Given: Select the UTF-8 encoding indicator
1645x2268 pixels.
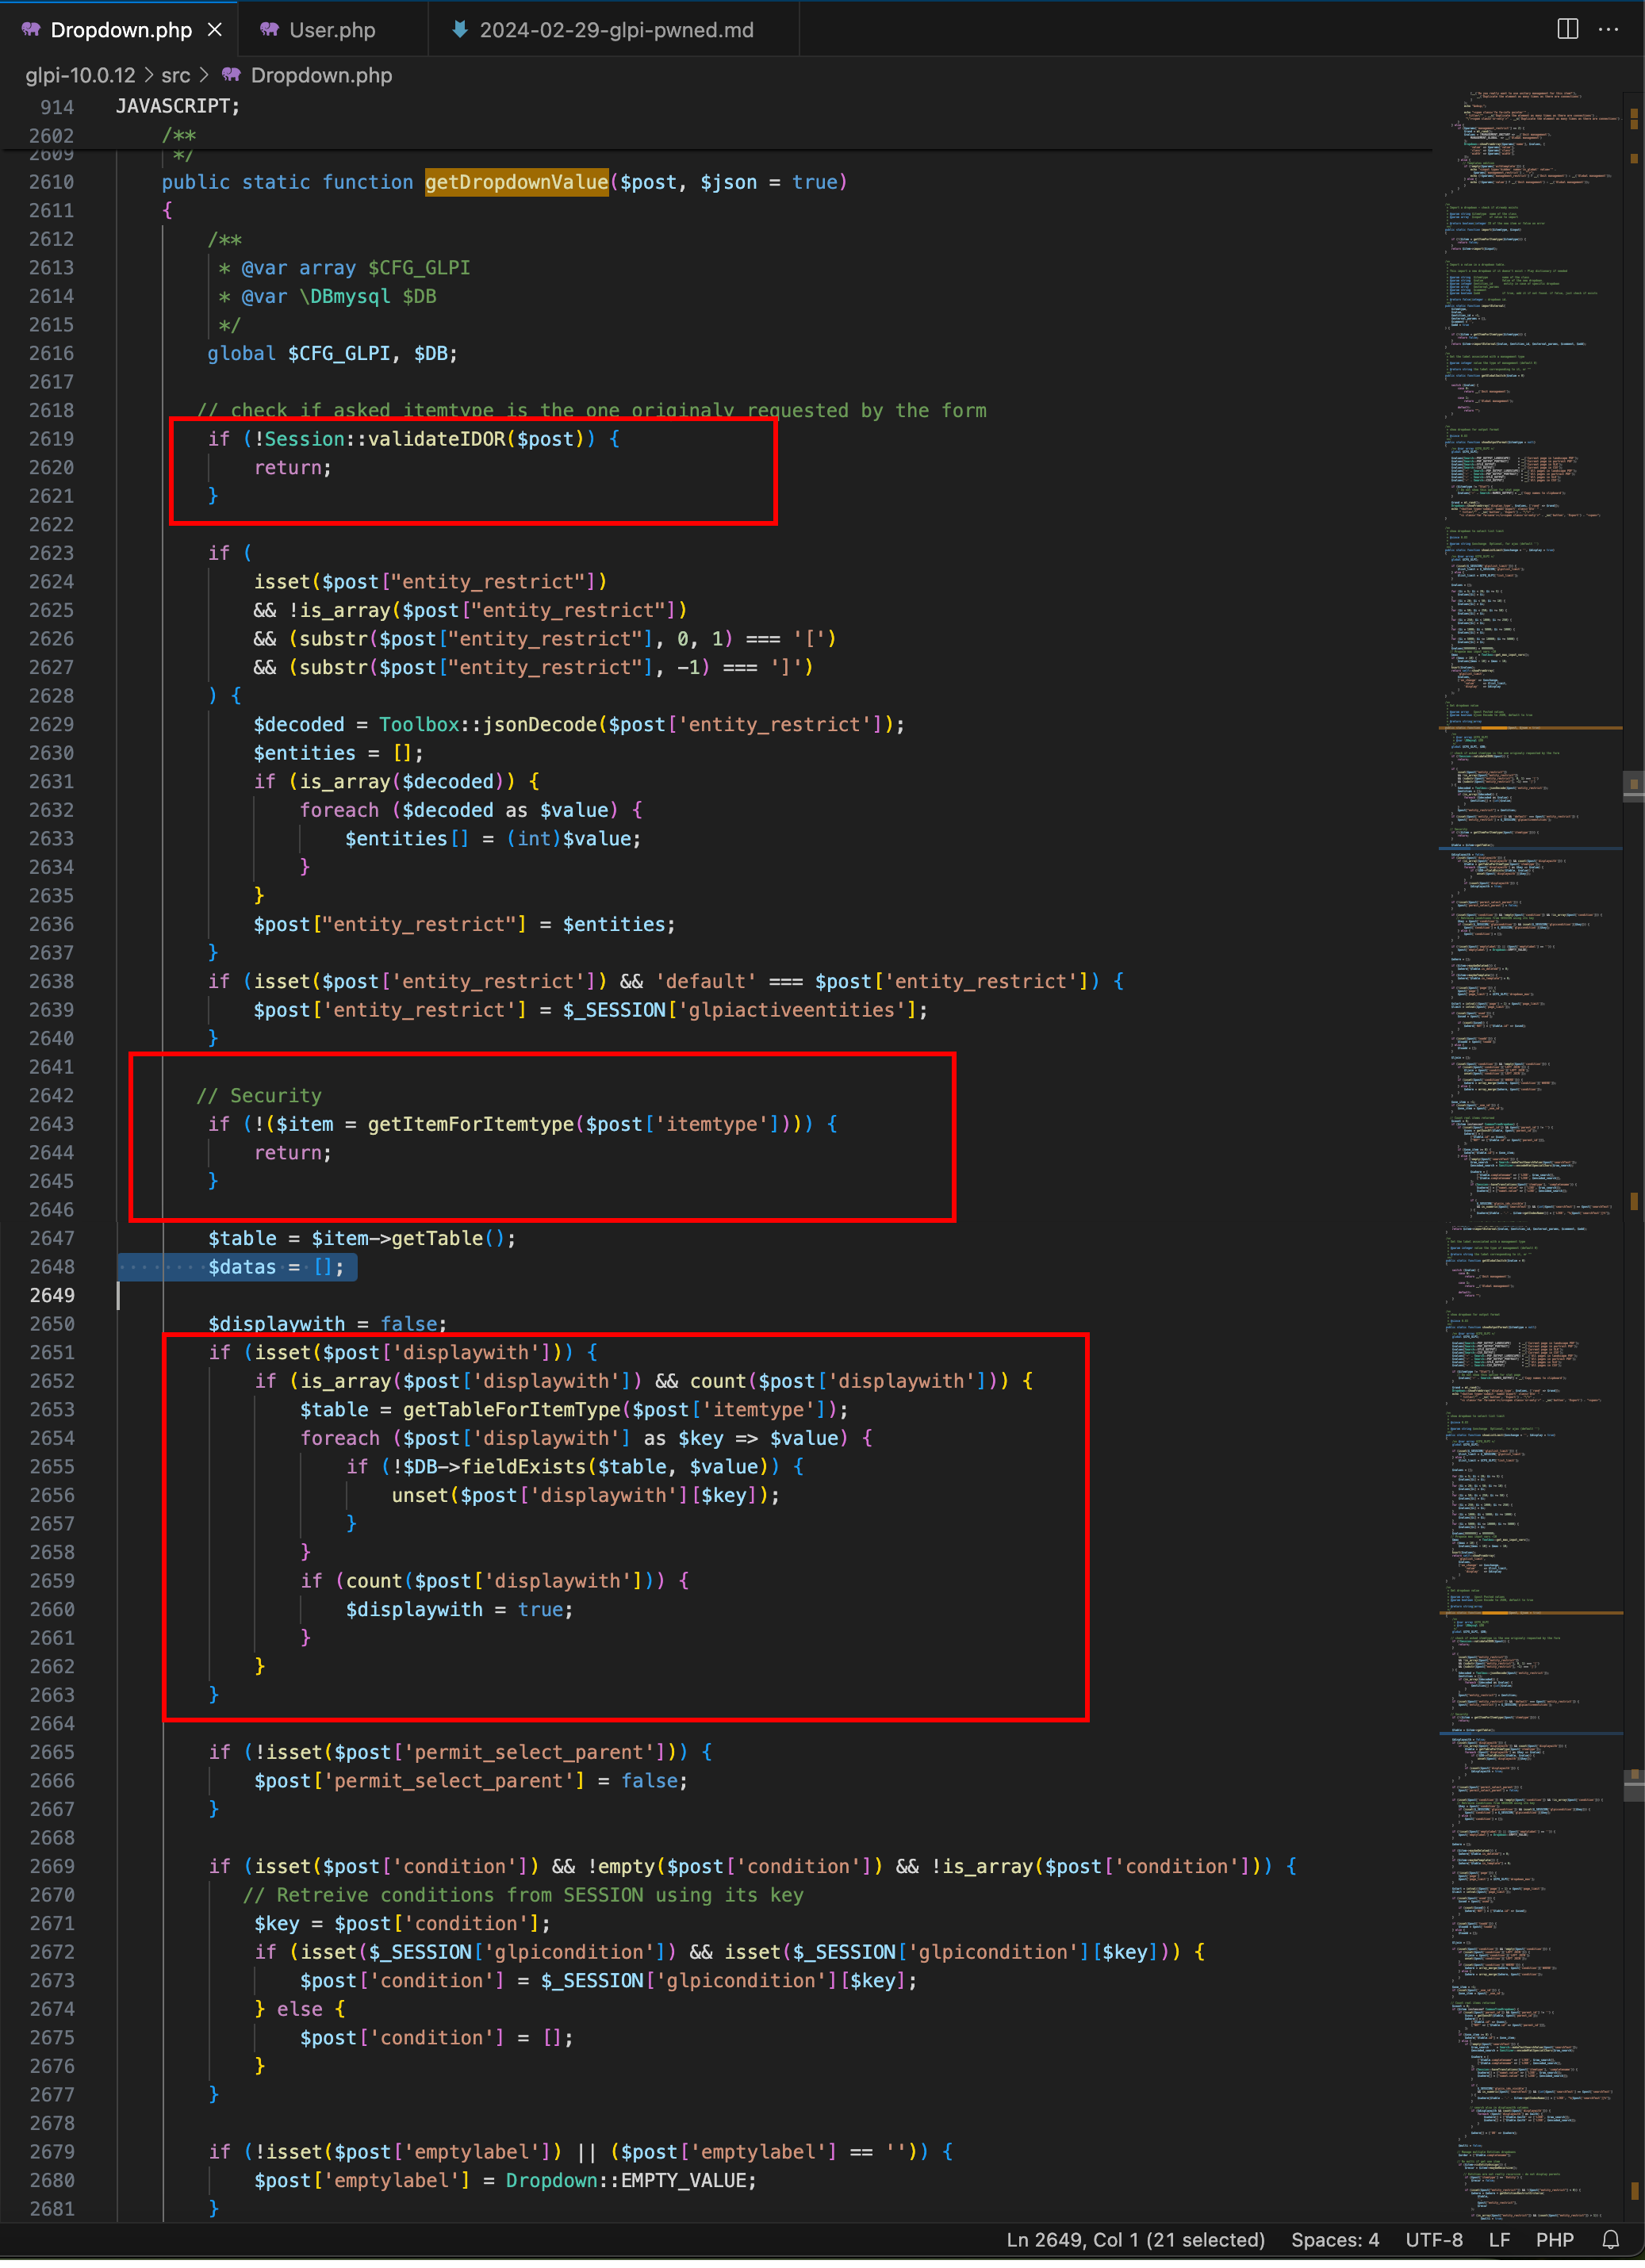Looking at the screenshot, I should (x=1434, y=2239).
